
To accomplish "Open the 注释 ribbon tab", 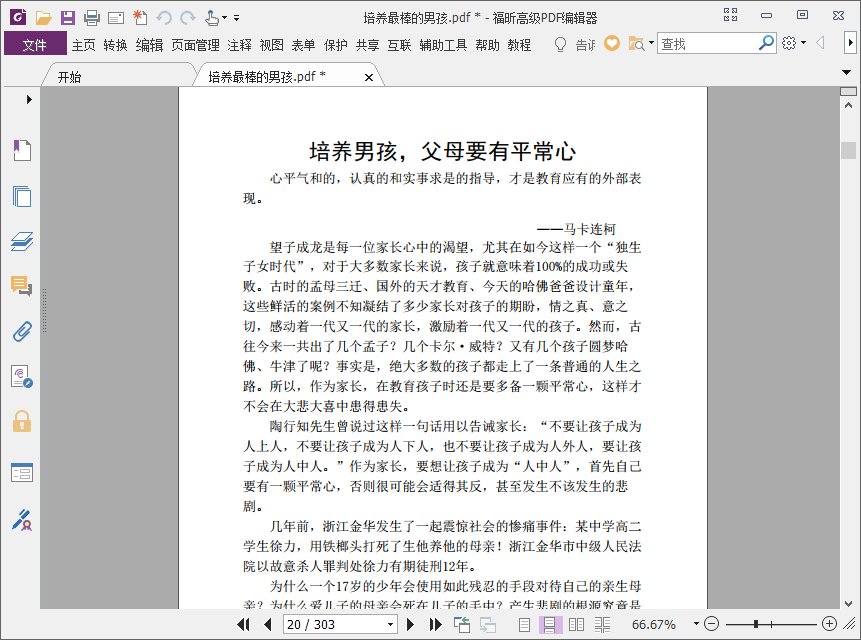I will pyautogui.click(x=239, y=44).
